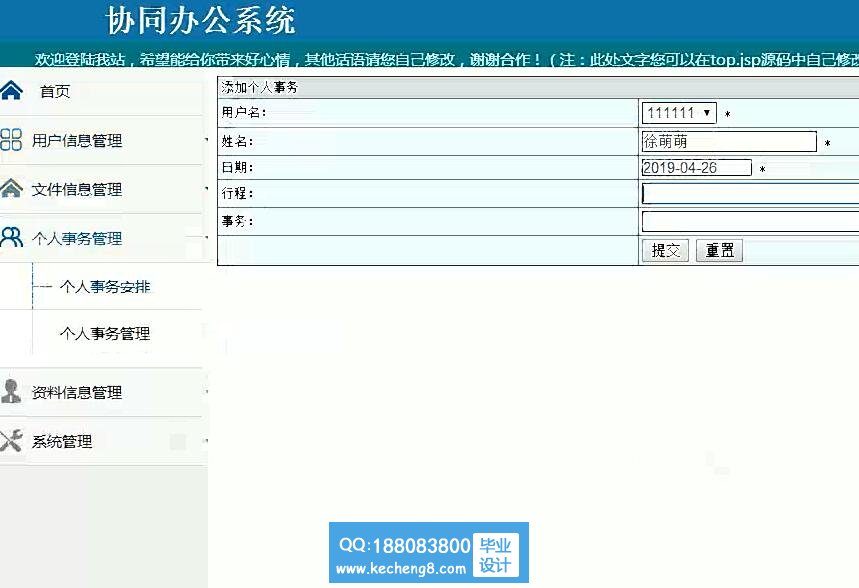This screenshot has height=588, width=859.
Task: Expand the 资料信息管理 menu
Action: coord(77,392)
